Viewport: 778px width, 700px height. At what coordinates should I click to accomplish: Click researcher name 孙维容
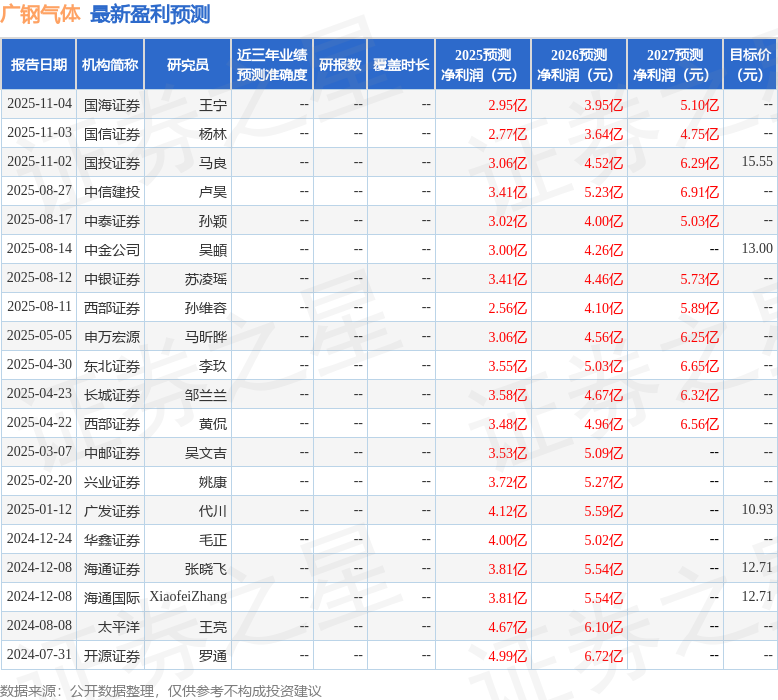tap(206, 308)
